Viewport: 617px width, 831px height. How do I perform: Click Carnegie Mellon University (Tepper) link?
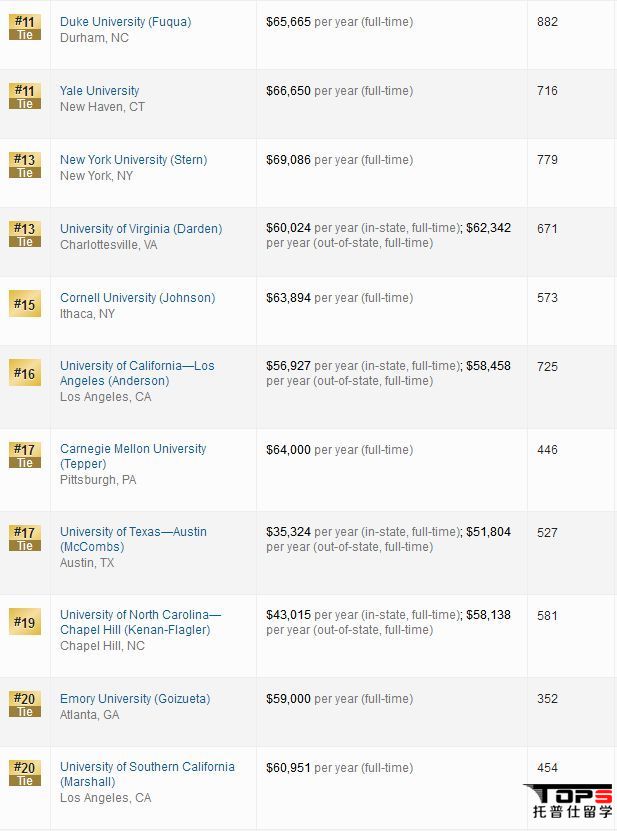133,456
